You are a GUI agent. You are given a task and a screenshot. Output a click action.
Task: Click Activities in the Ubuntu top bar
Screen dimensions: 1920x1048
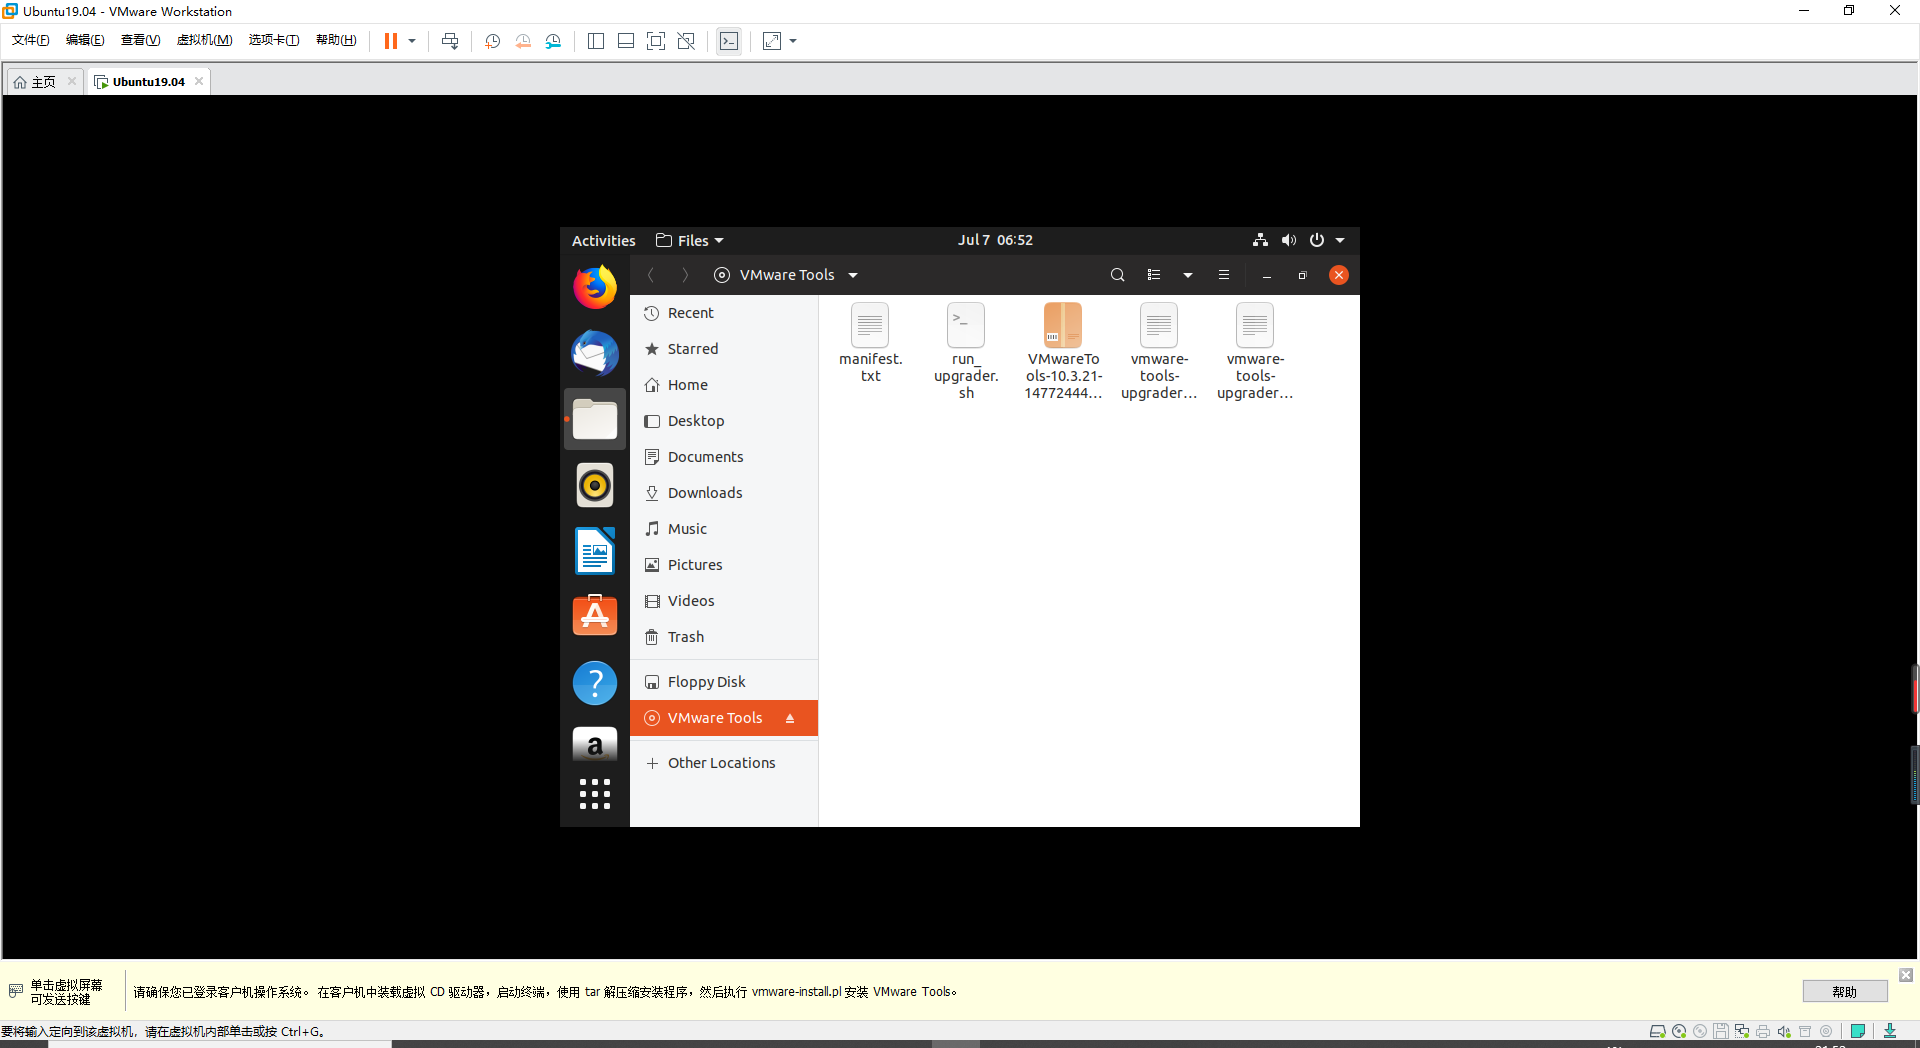pyautogui.click(x=603, y=241)
